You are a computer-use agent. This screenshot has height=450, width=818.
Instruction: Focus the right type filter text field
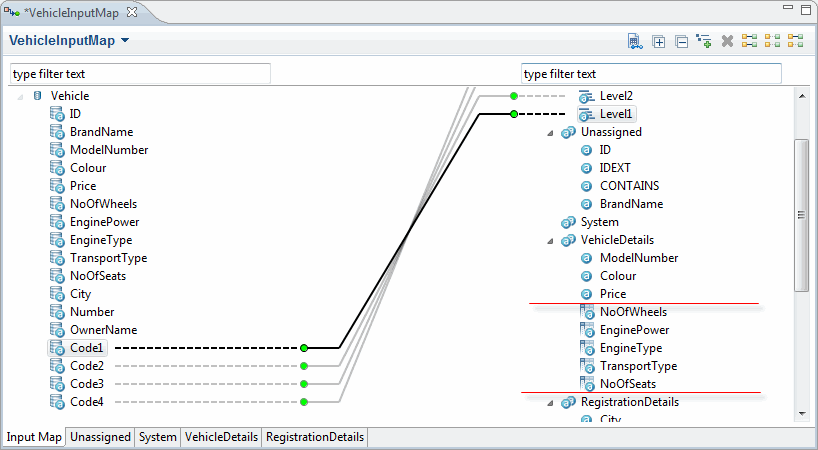click(651, 74)
